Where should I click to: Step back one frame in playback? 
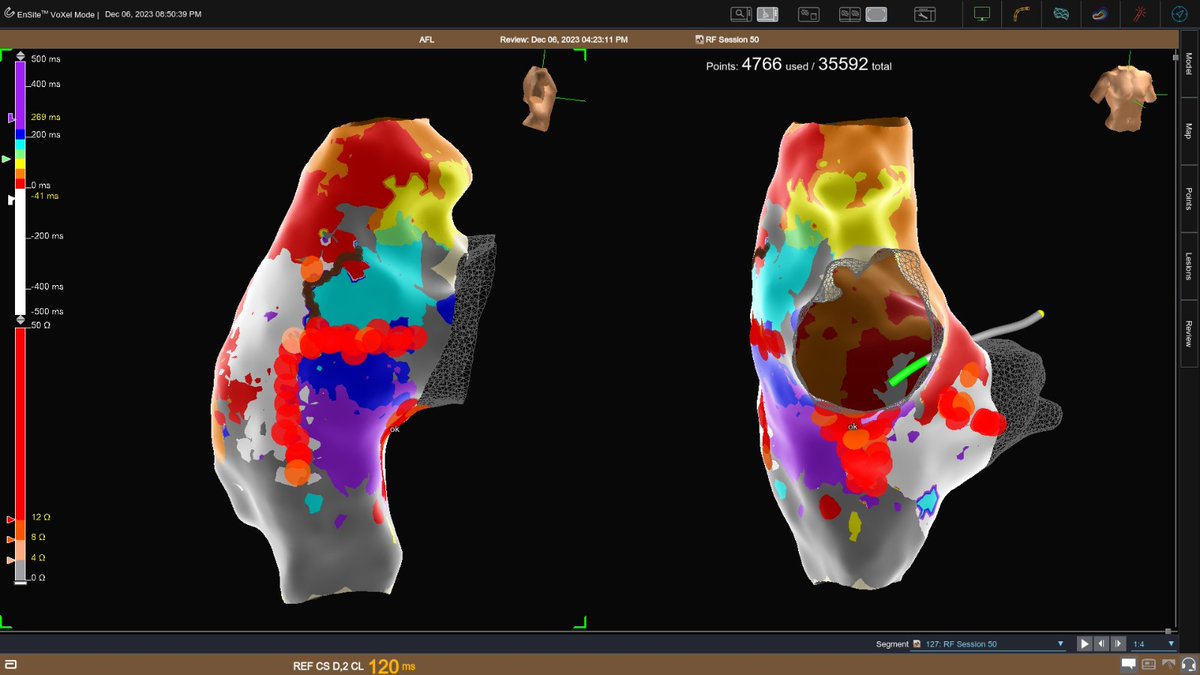point(1101,645)
